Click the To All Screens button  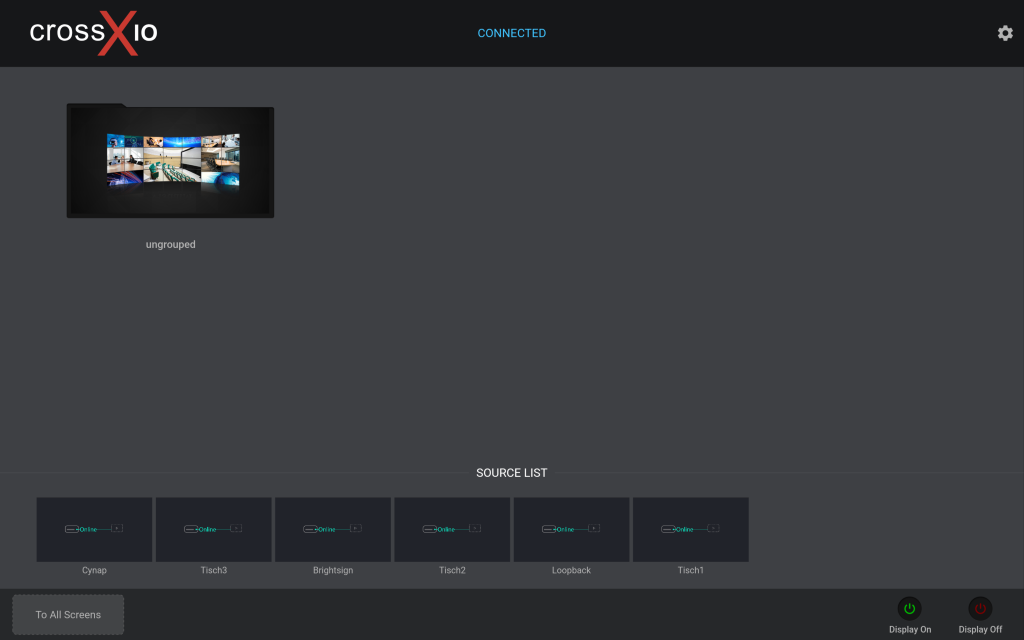coord(68,614)
